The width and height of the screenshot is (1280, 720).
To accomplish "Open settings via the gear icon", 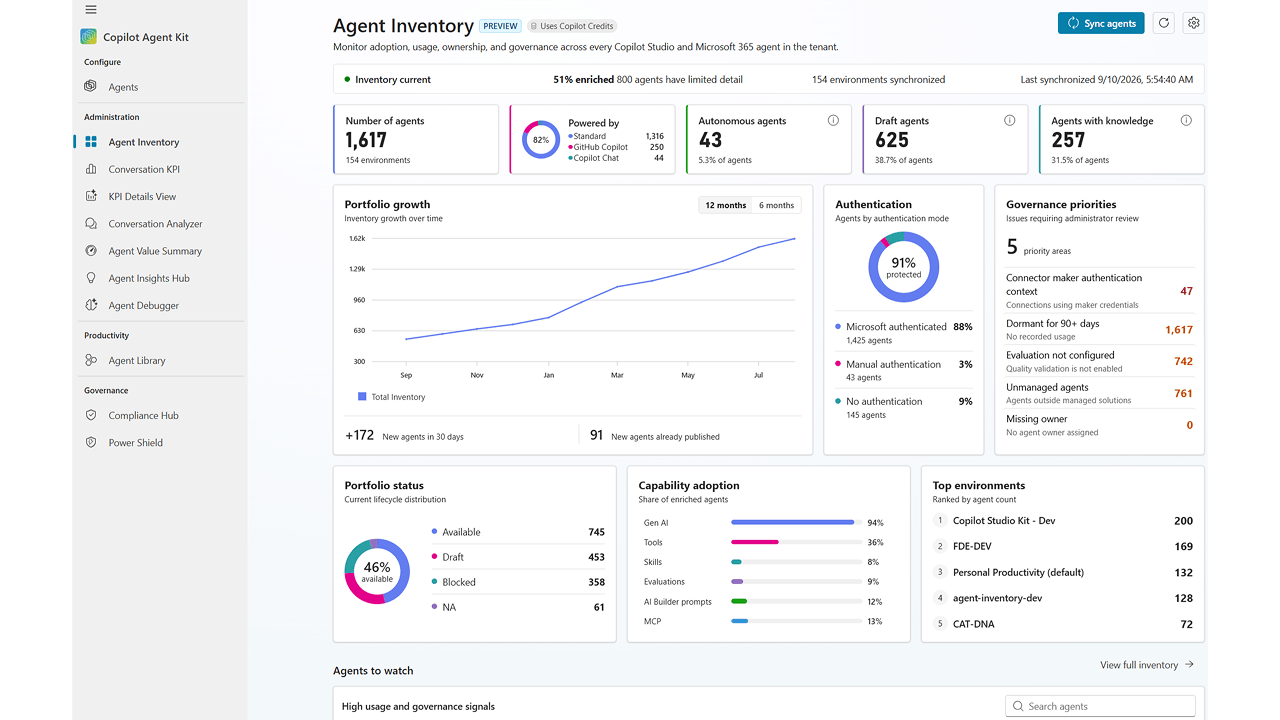I will (1193, 23).
